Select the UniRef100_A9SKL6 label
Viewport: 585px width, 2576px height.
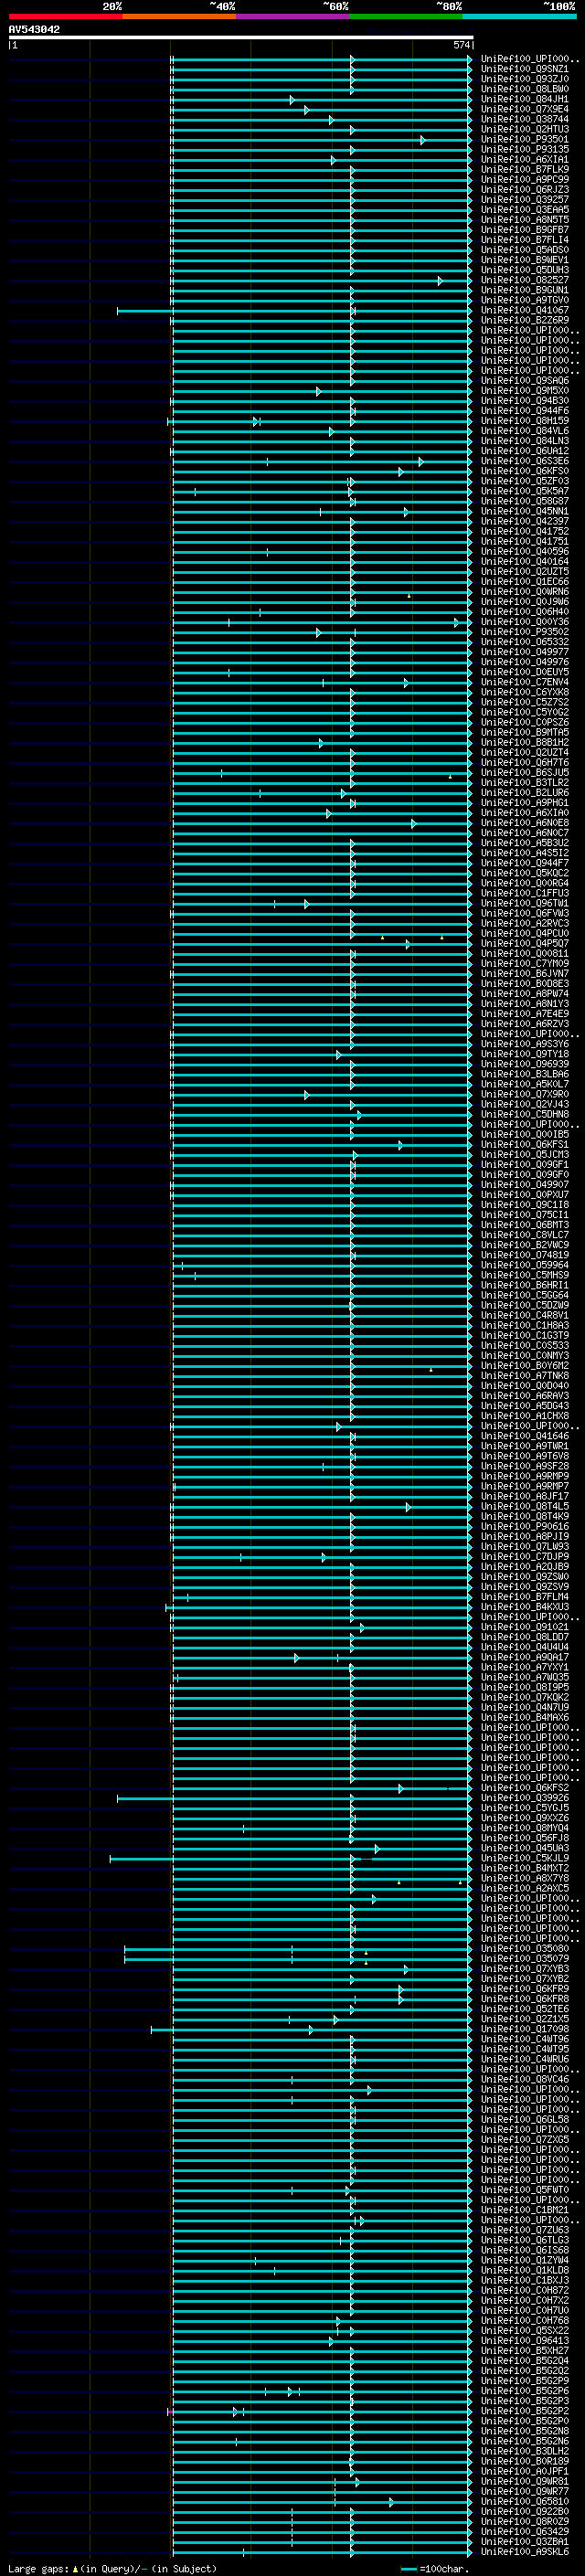(x=524, y=2551)
